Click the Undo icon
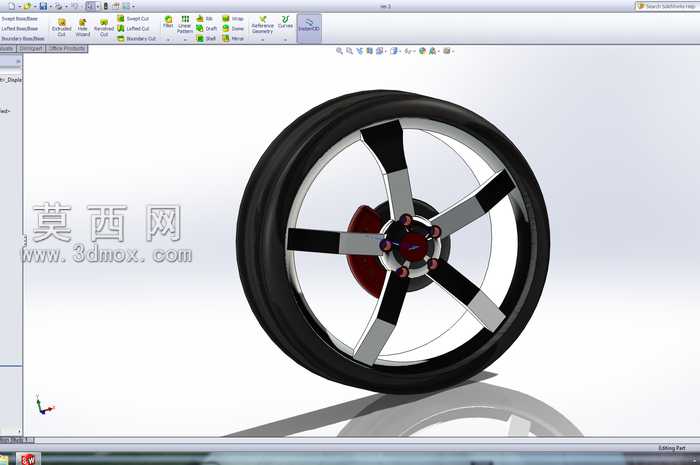This screenshot has height=465, width=700. (x=74, y=6)
